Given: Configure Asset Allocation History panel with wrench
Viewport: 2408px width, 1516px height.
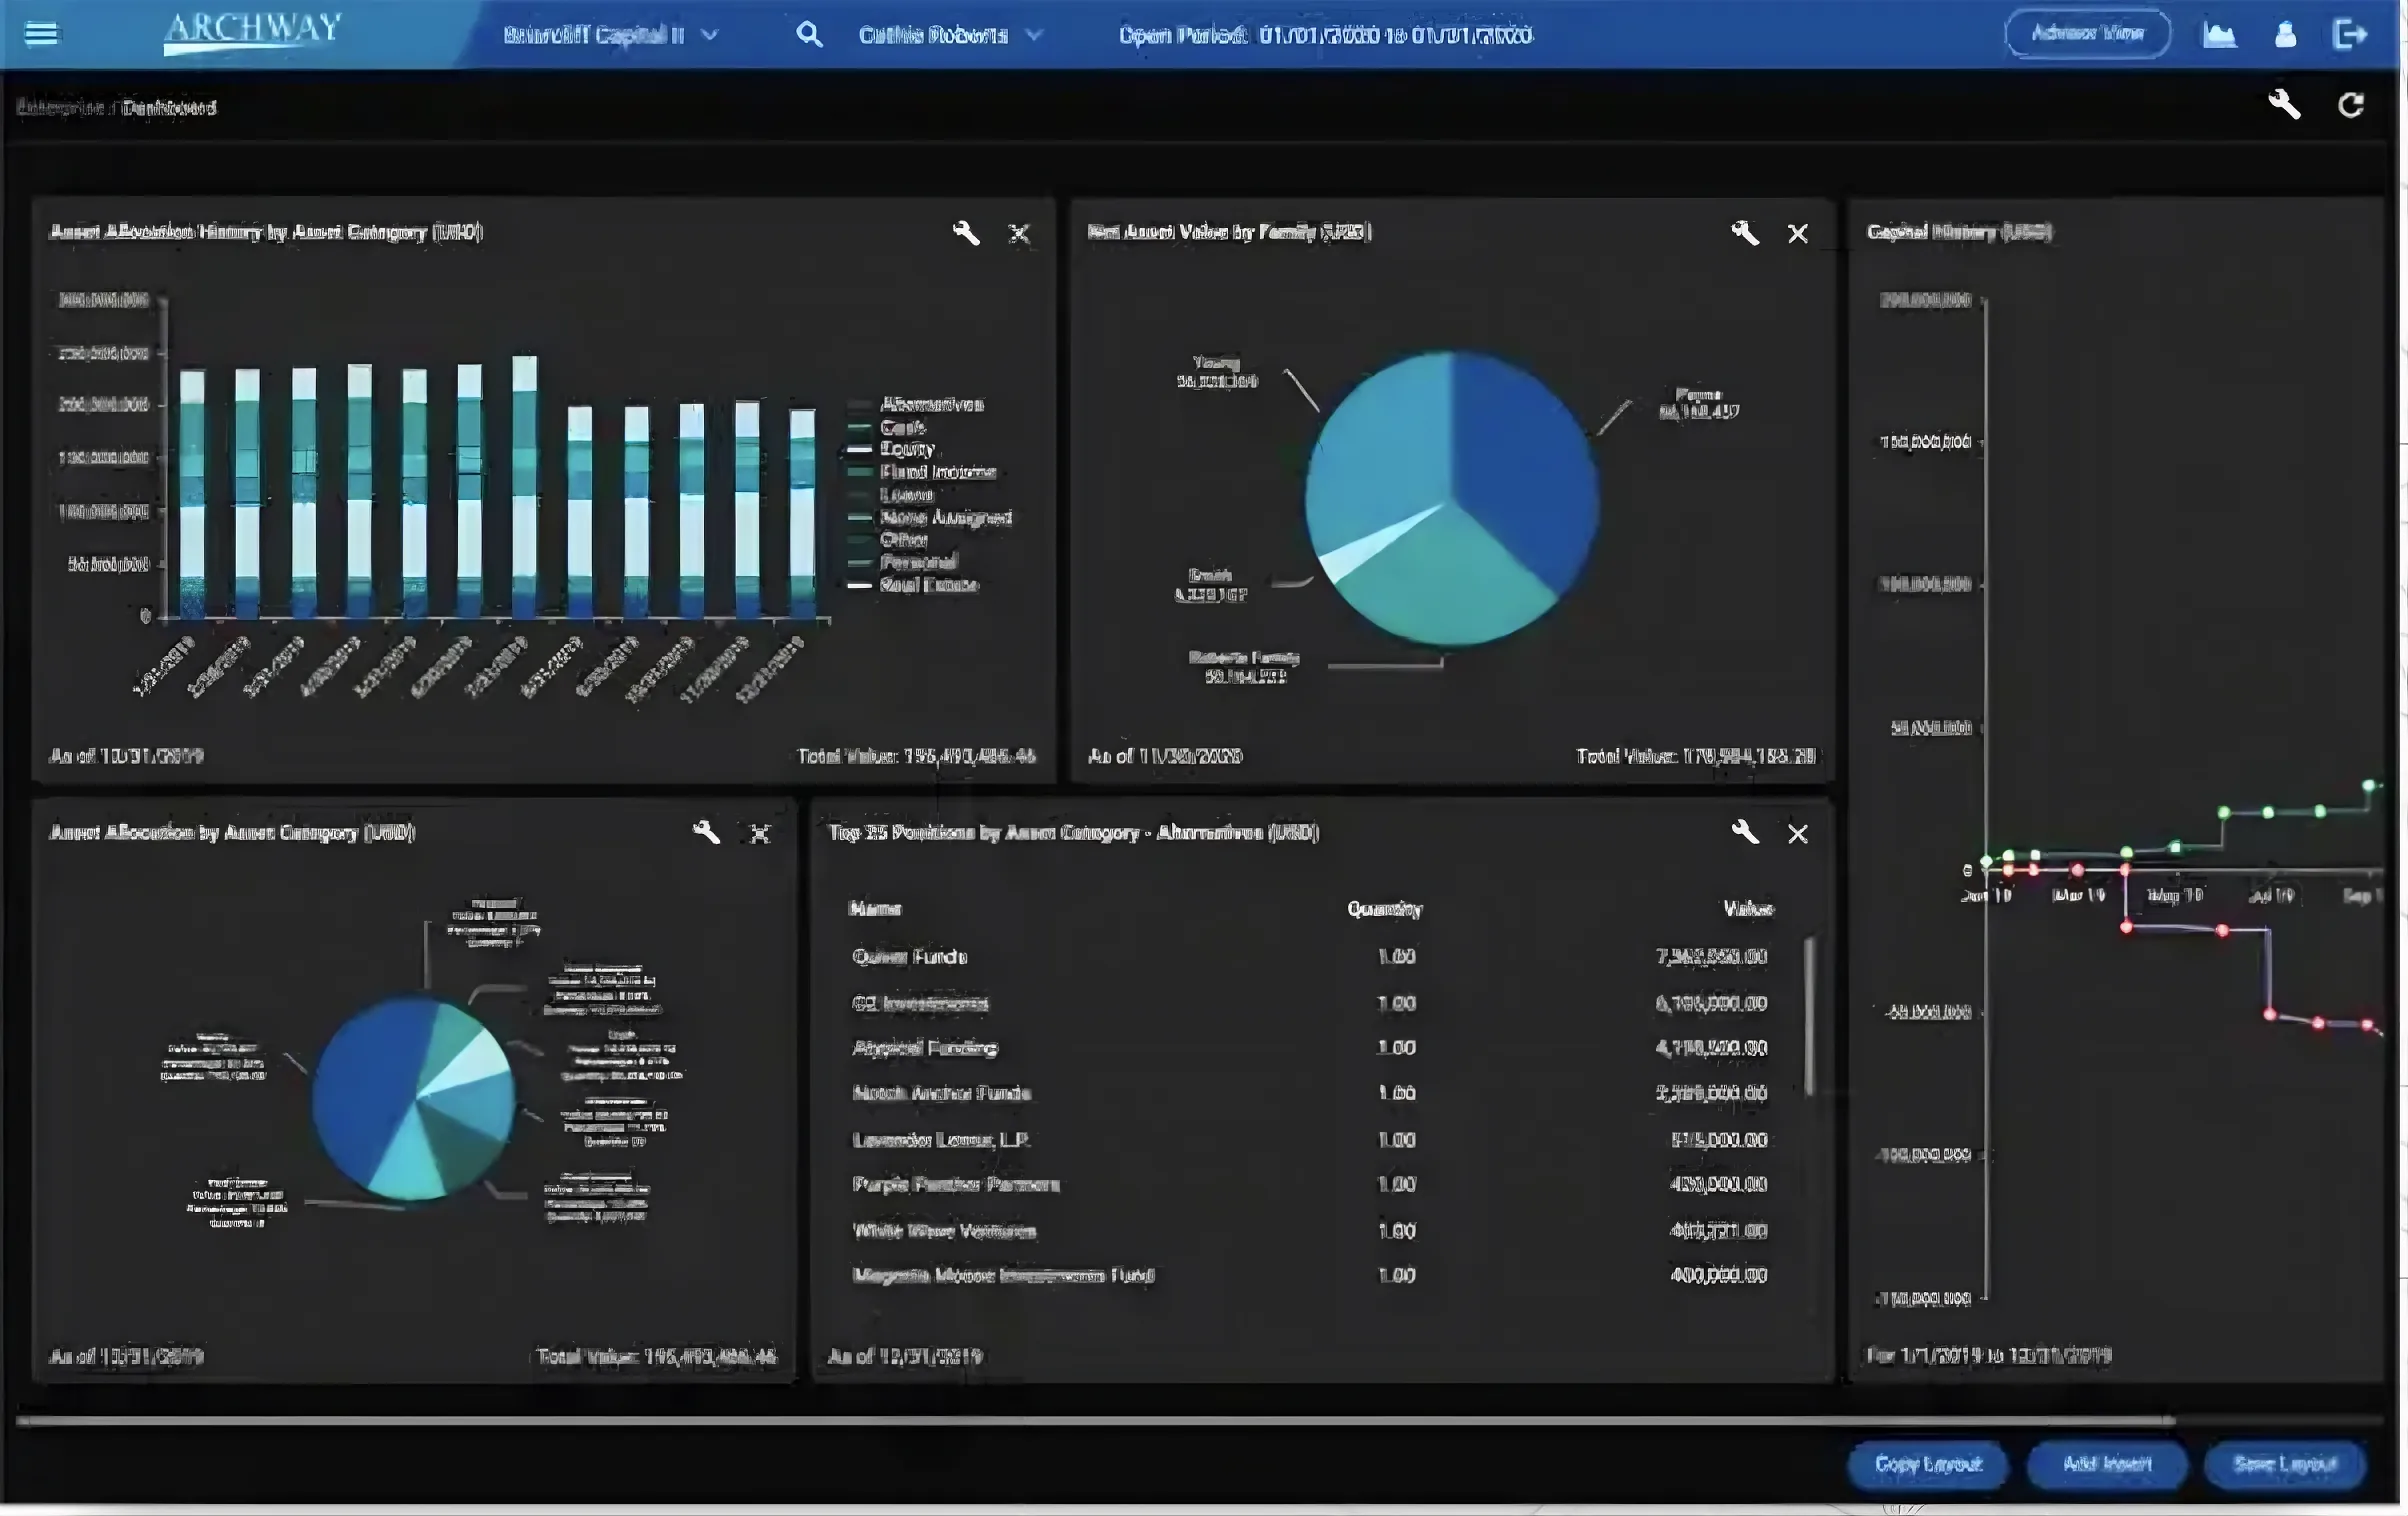Looking at the screenshot, I should click(x=966, y=233).
